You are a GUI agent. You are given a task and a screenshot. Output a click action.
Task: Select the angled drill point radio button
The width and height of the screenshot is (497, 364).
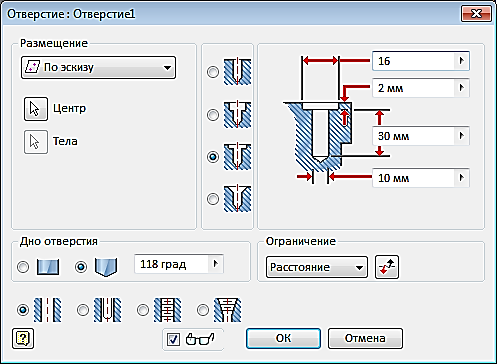pos(81,267)
